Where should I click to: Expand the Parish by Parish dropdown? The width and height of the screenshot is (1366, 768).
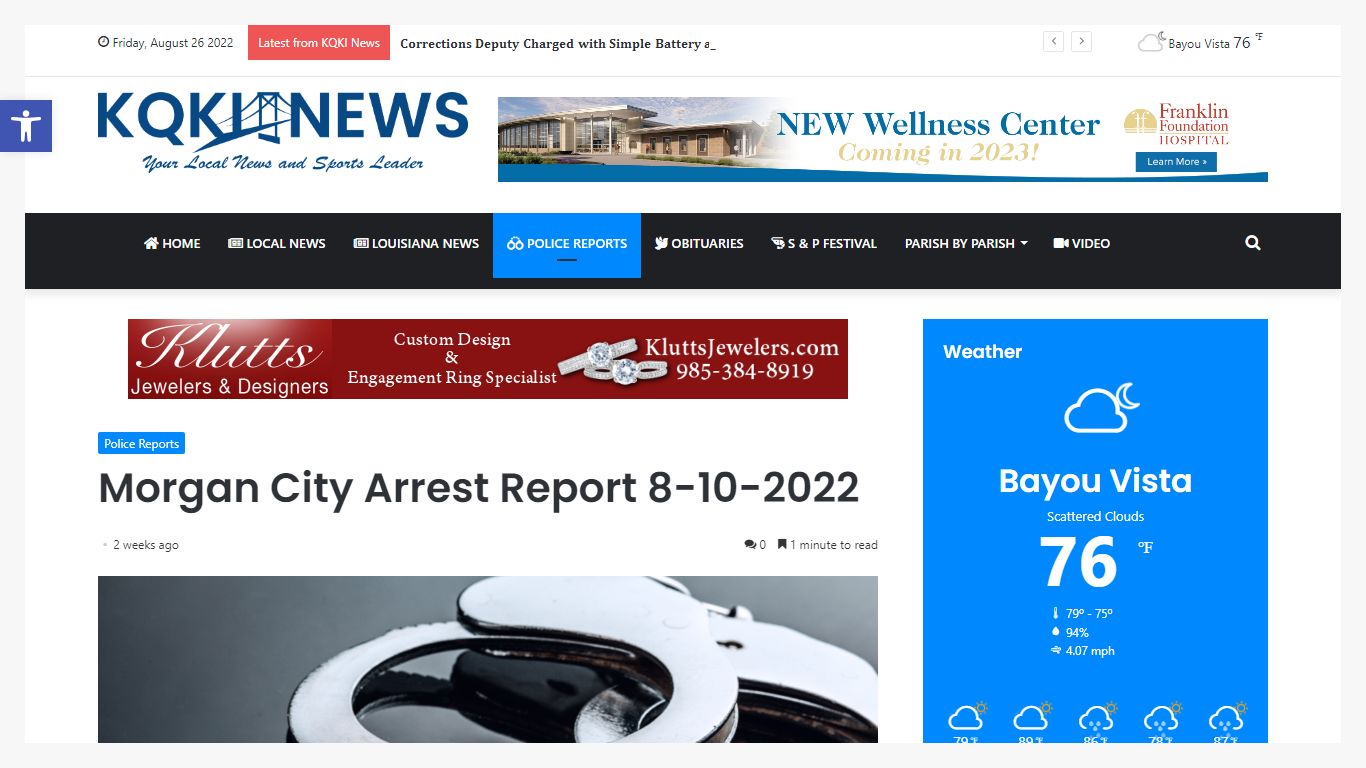coord(966,243)
